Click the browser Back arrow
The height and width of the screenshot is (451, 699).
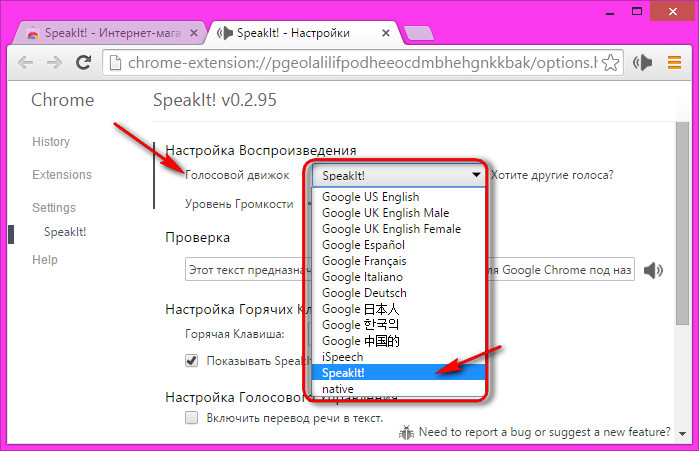[25, 63]
